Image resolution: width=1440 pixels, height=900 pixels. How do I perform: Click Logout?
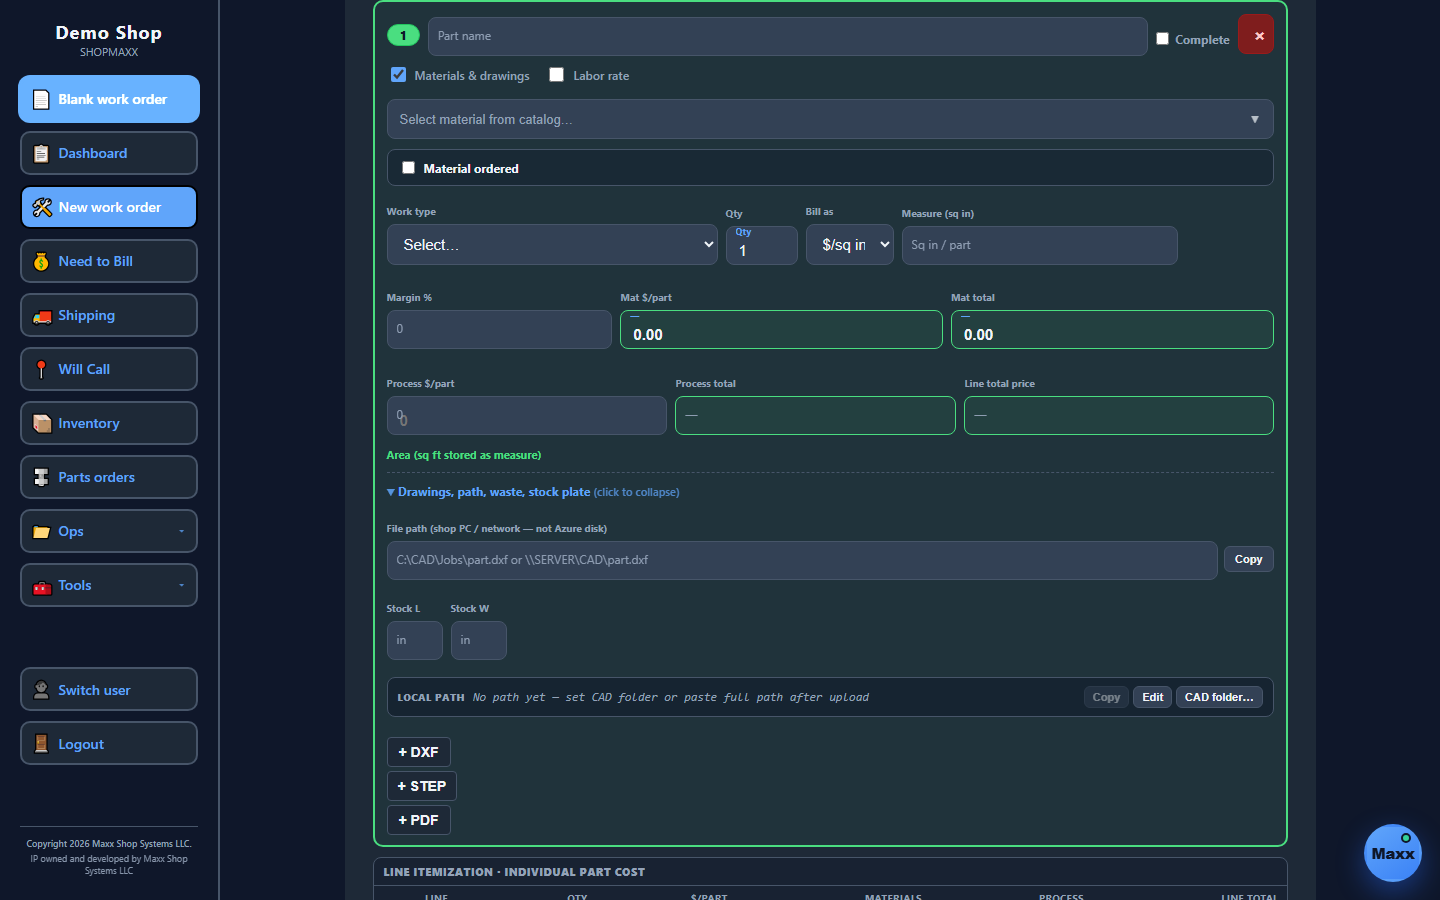pyautogui.click(x=109, y=744)
